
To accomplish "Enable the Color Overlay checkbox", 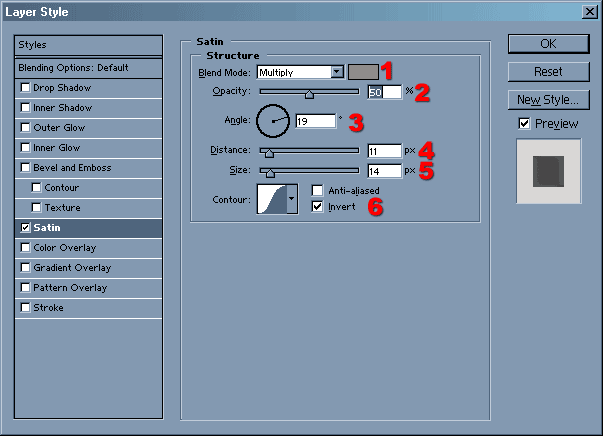I will pyautogui.click(x=25, y=248).
